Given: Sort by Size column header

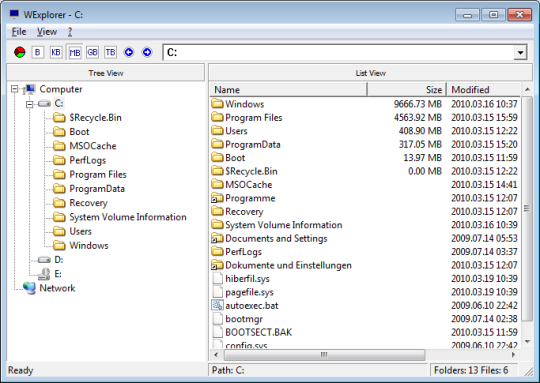Looking at the screenshot, I should click(407, 90).
